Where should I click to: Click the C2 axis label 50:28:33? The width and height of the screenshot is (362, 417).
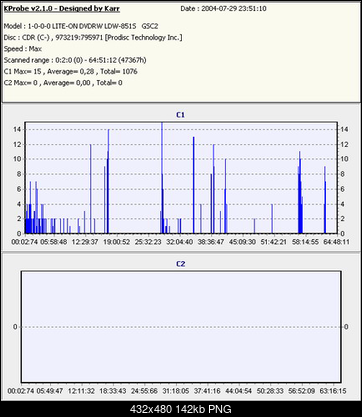pyautogui.click(x=270, y=391)
